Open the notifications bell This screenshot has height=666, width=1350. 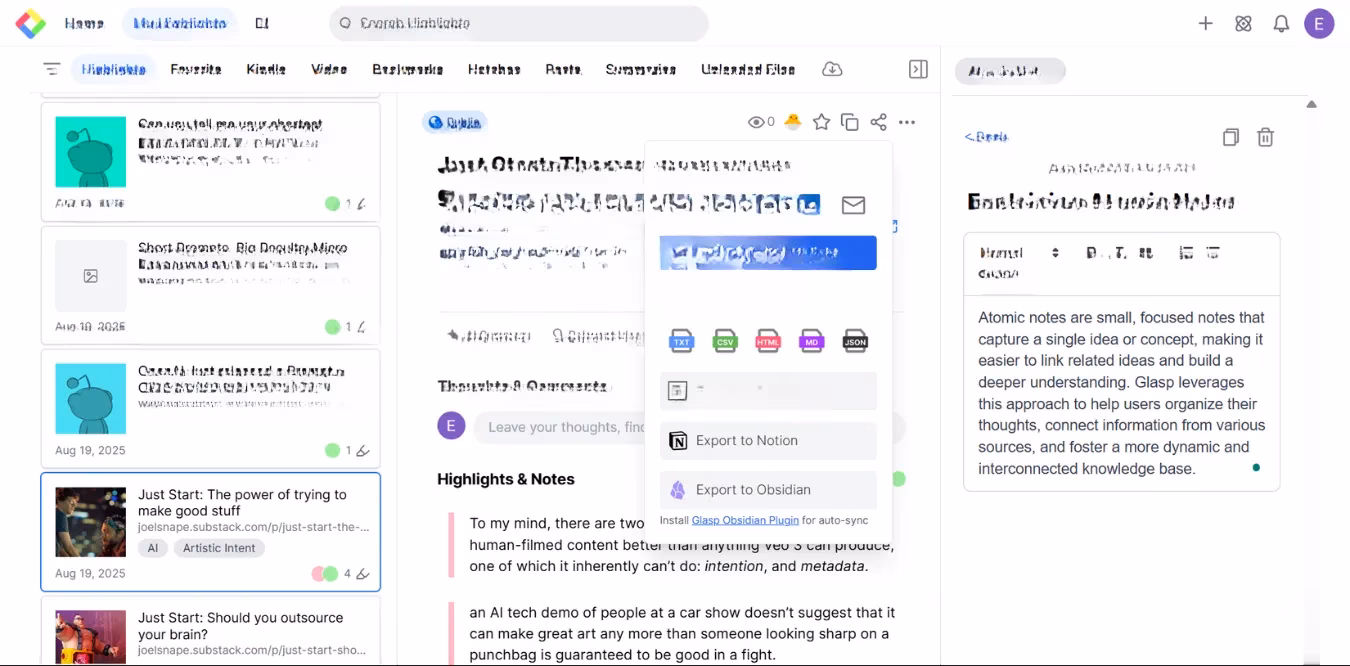point(1281,23)
